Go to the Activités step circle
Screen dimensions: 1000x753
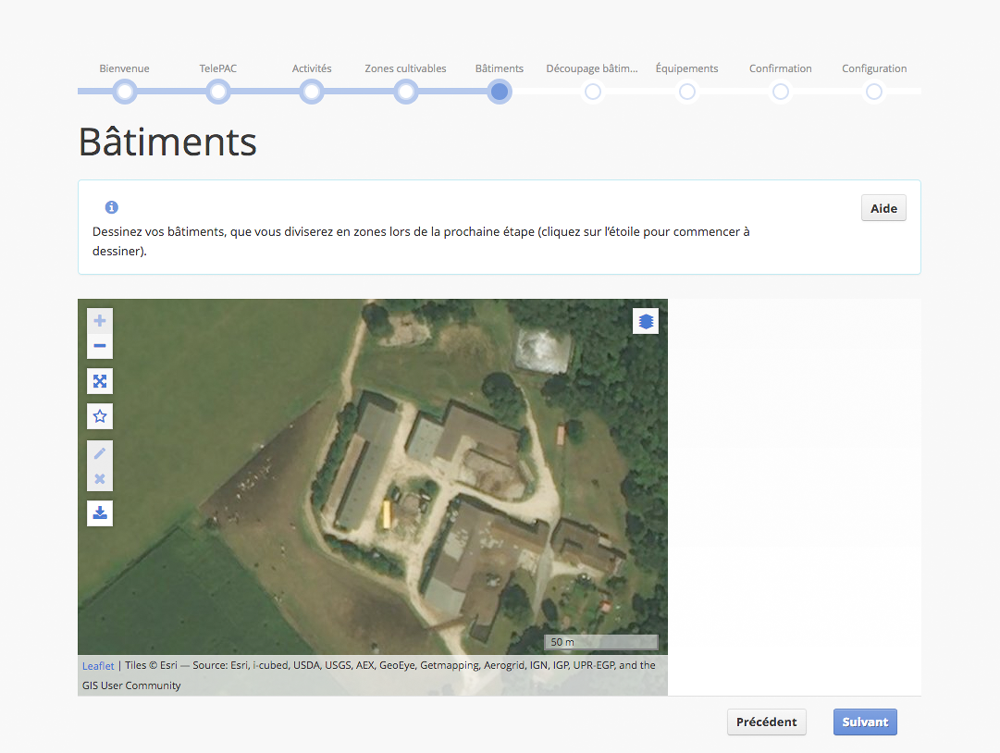tap(312, 92)
